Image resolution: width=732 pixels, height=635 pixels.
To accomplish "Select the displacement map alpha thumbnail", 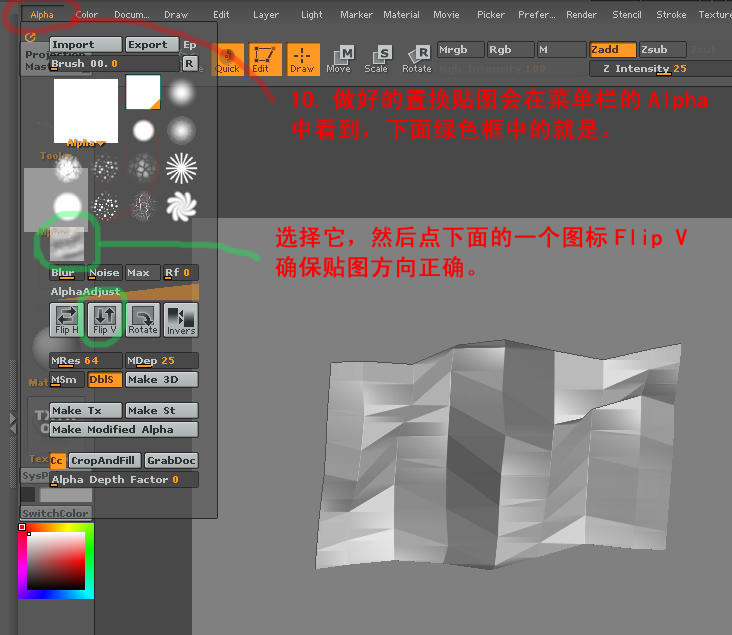I will click(67, 244).
